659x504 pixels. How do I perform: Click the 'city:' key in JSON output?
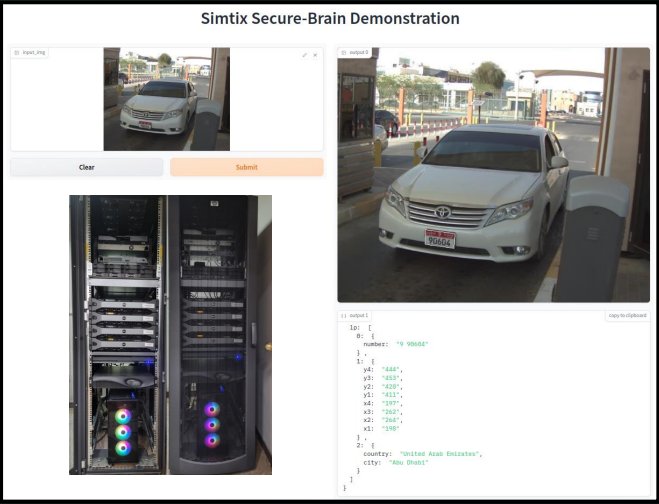coord(372,462)
